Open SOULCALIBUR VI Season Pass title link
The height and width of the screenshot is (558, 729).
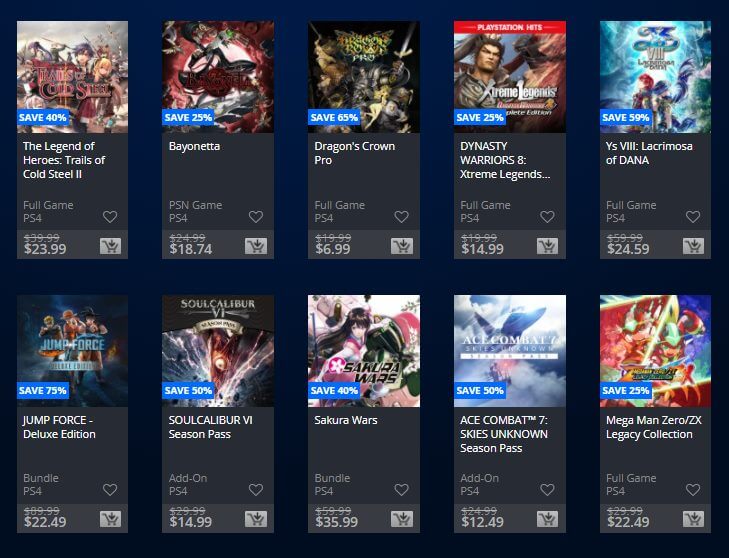point(211,427)
